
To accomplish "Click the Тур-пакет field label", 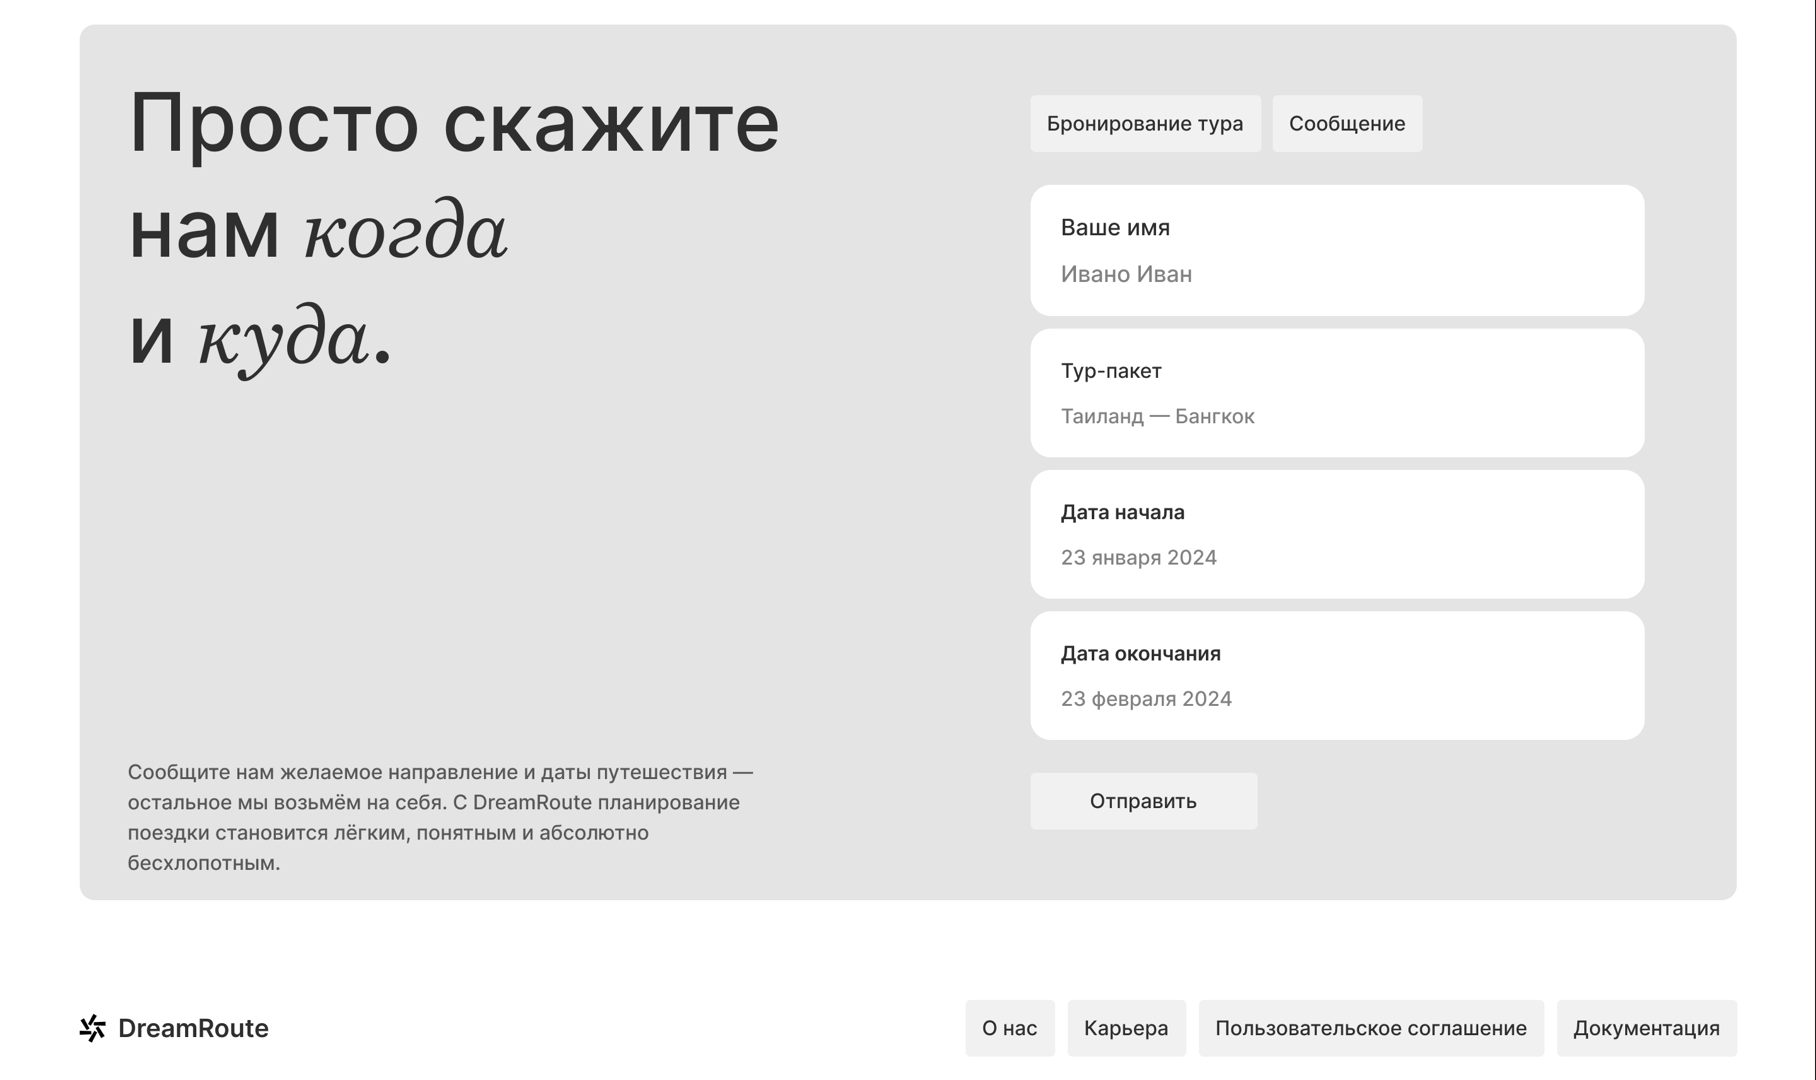I will pyautogui.click(x=1111, y=371).
